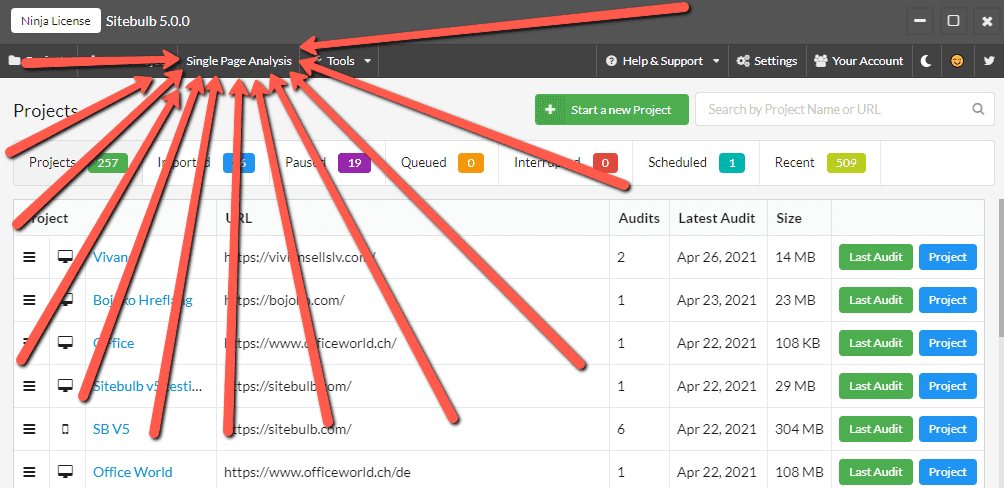Toggle dark mode moon icon
Screen dimensions: 1004x488
926,61
